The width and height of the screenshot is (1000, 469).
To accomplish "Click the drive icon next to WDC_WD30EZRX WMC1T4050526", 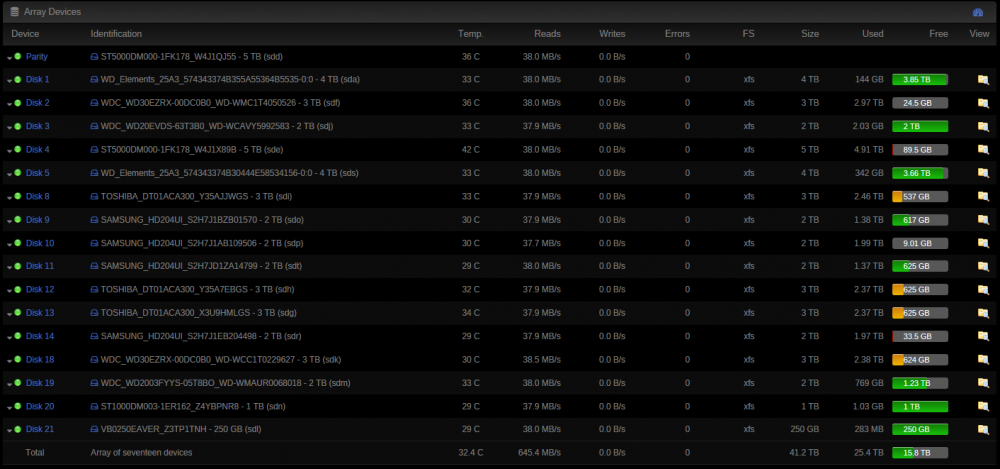I will pyautogui.click(x=94, y=103).
